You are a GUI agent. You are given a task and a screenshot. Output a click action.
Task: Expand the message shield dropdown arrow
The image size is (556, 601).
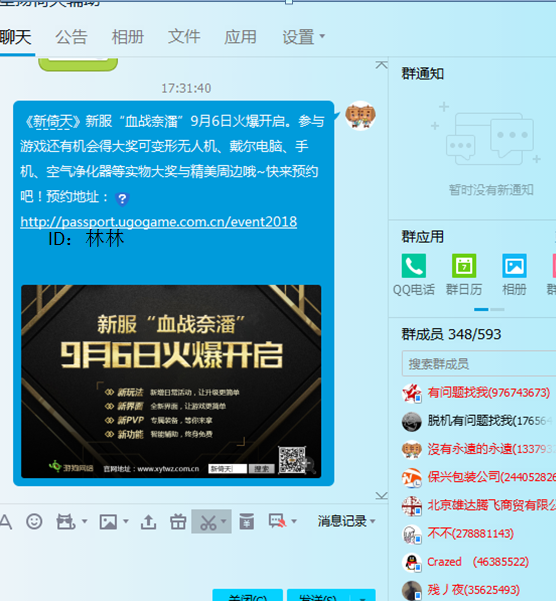coord(294,521)
